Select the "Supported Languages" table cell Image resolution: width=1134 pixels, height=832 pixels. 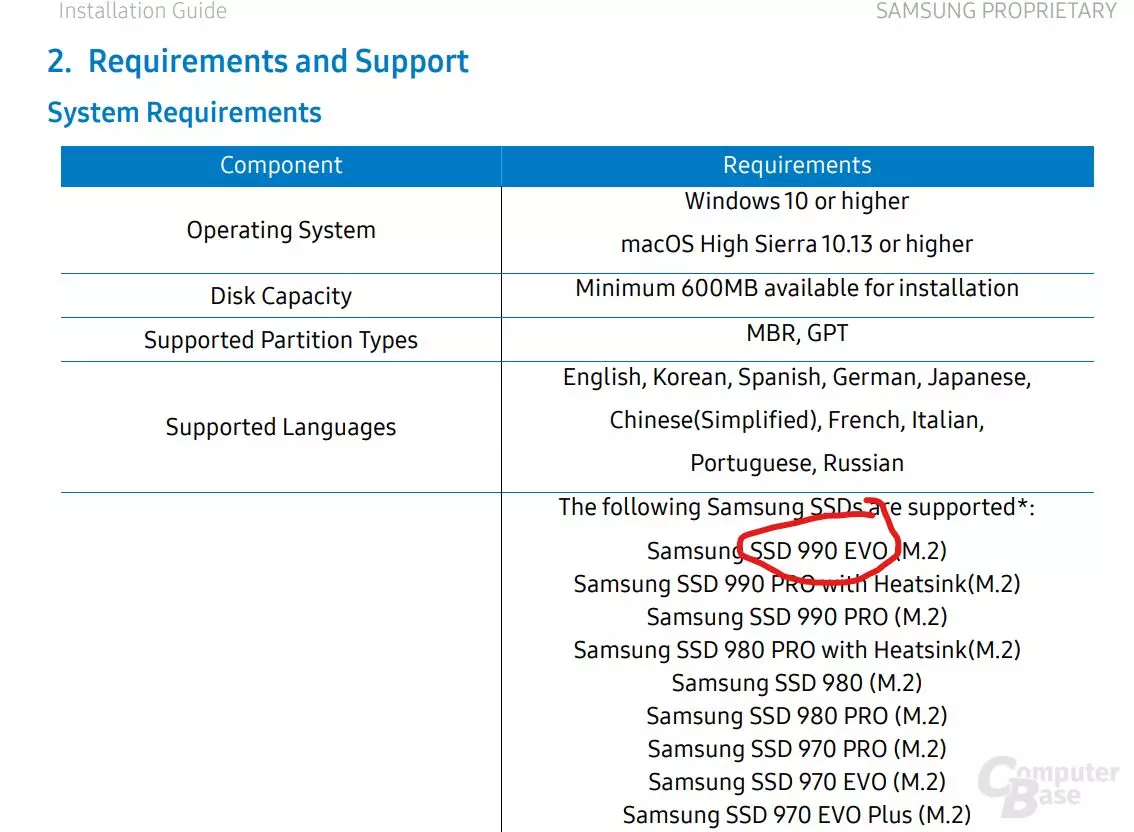(281, 427)
